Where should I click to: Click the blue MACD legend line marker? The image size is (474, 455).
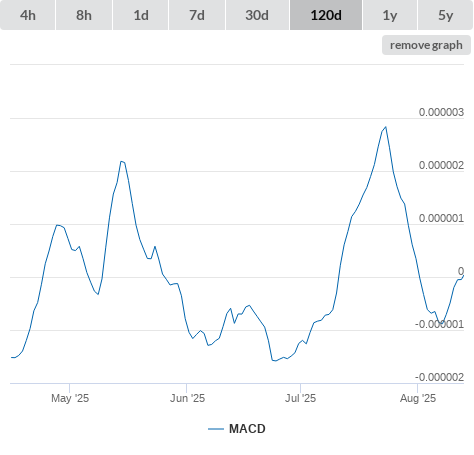216,429
